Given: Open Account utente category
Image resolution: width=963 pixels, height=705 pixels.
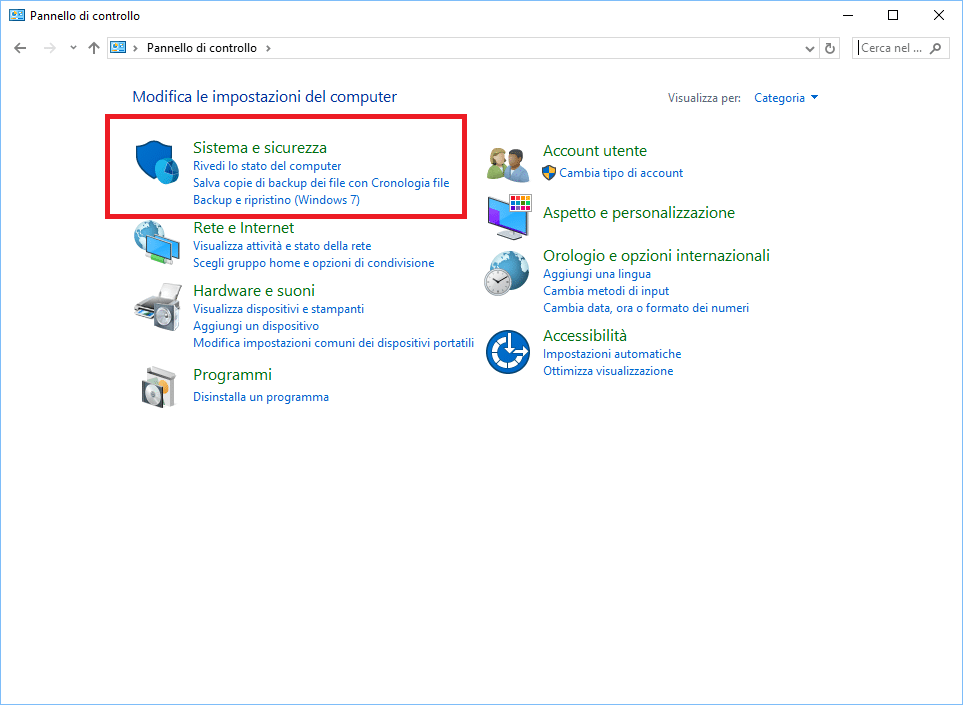Looking at the screenshot, I should 595,151.
